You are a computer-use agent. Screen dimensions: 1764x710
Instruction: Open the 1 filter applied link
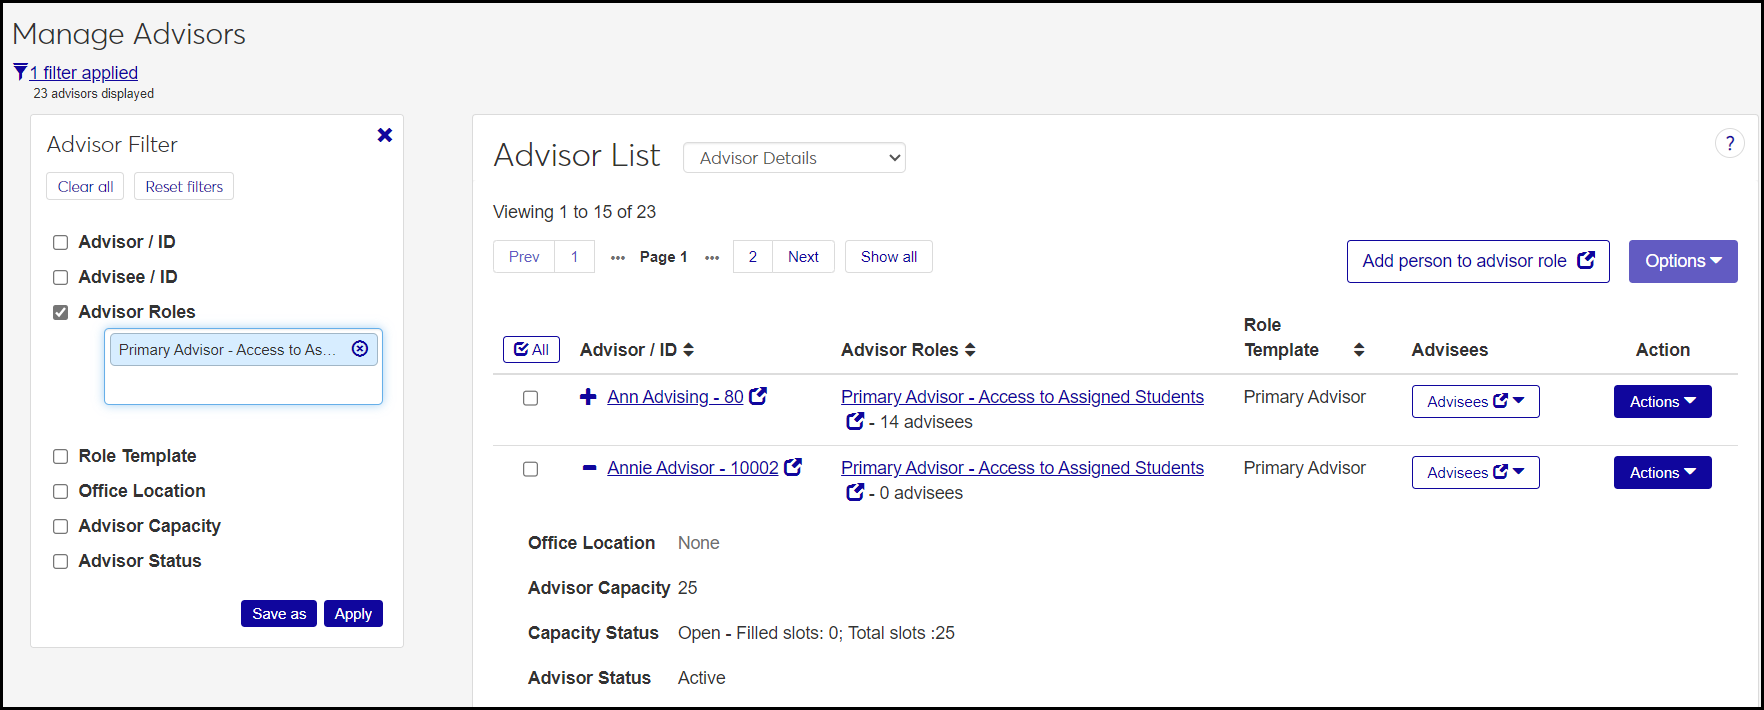(84, 73)
